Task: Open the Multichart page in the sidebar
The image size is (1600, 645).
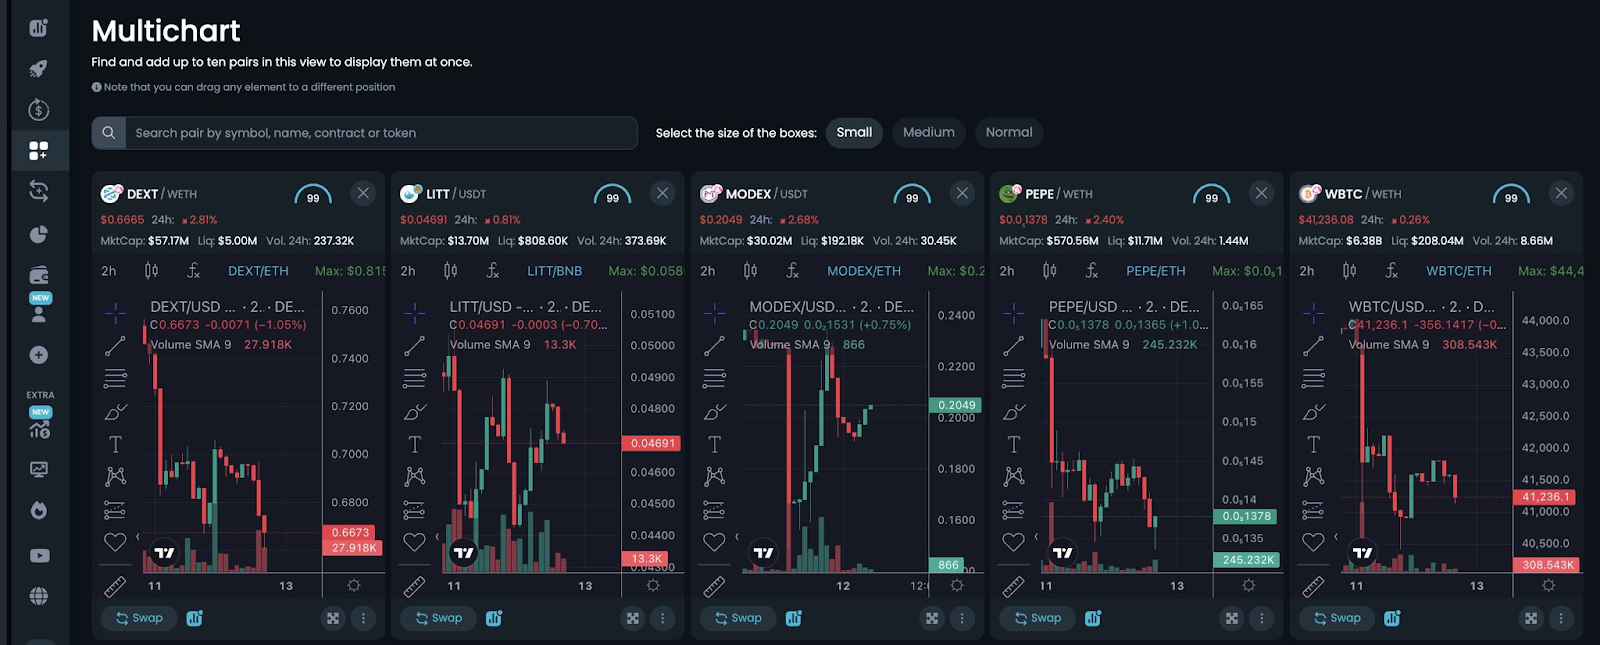Action: click(x=38, y=150)
